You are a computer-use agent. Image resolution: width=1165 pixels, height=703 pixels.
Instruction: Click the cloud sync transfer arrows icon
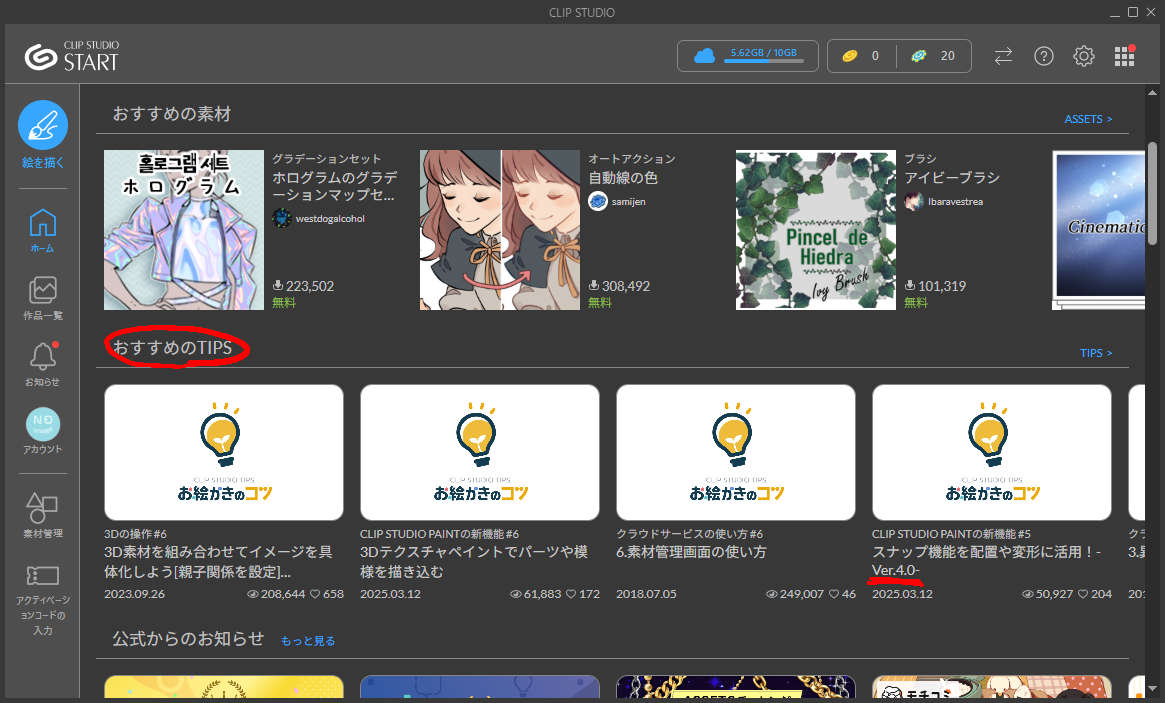click(1003, 56)
